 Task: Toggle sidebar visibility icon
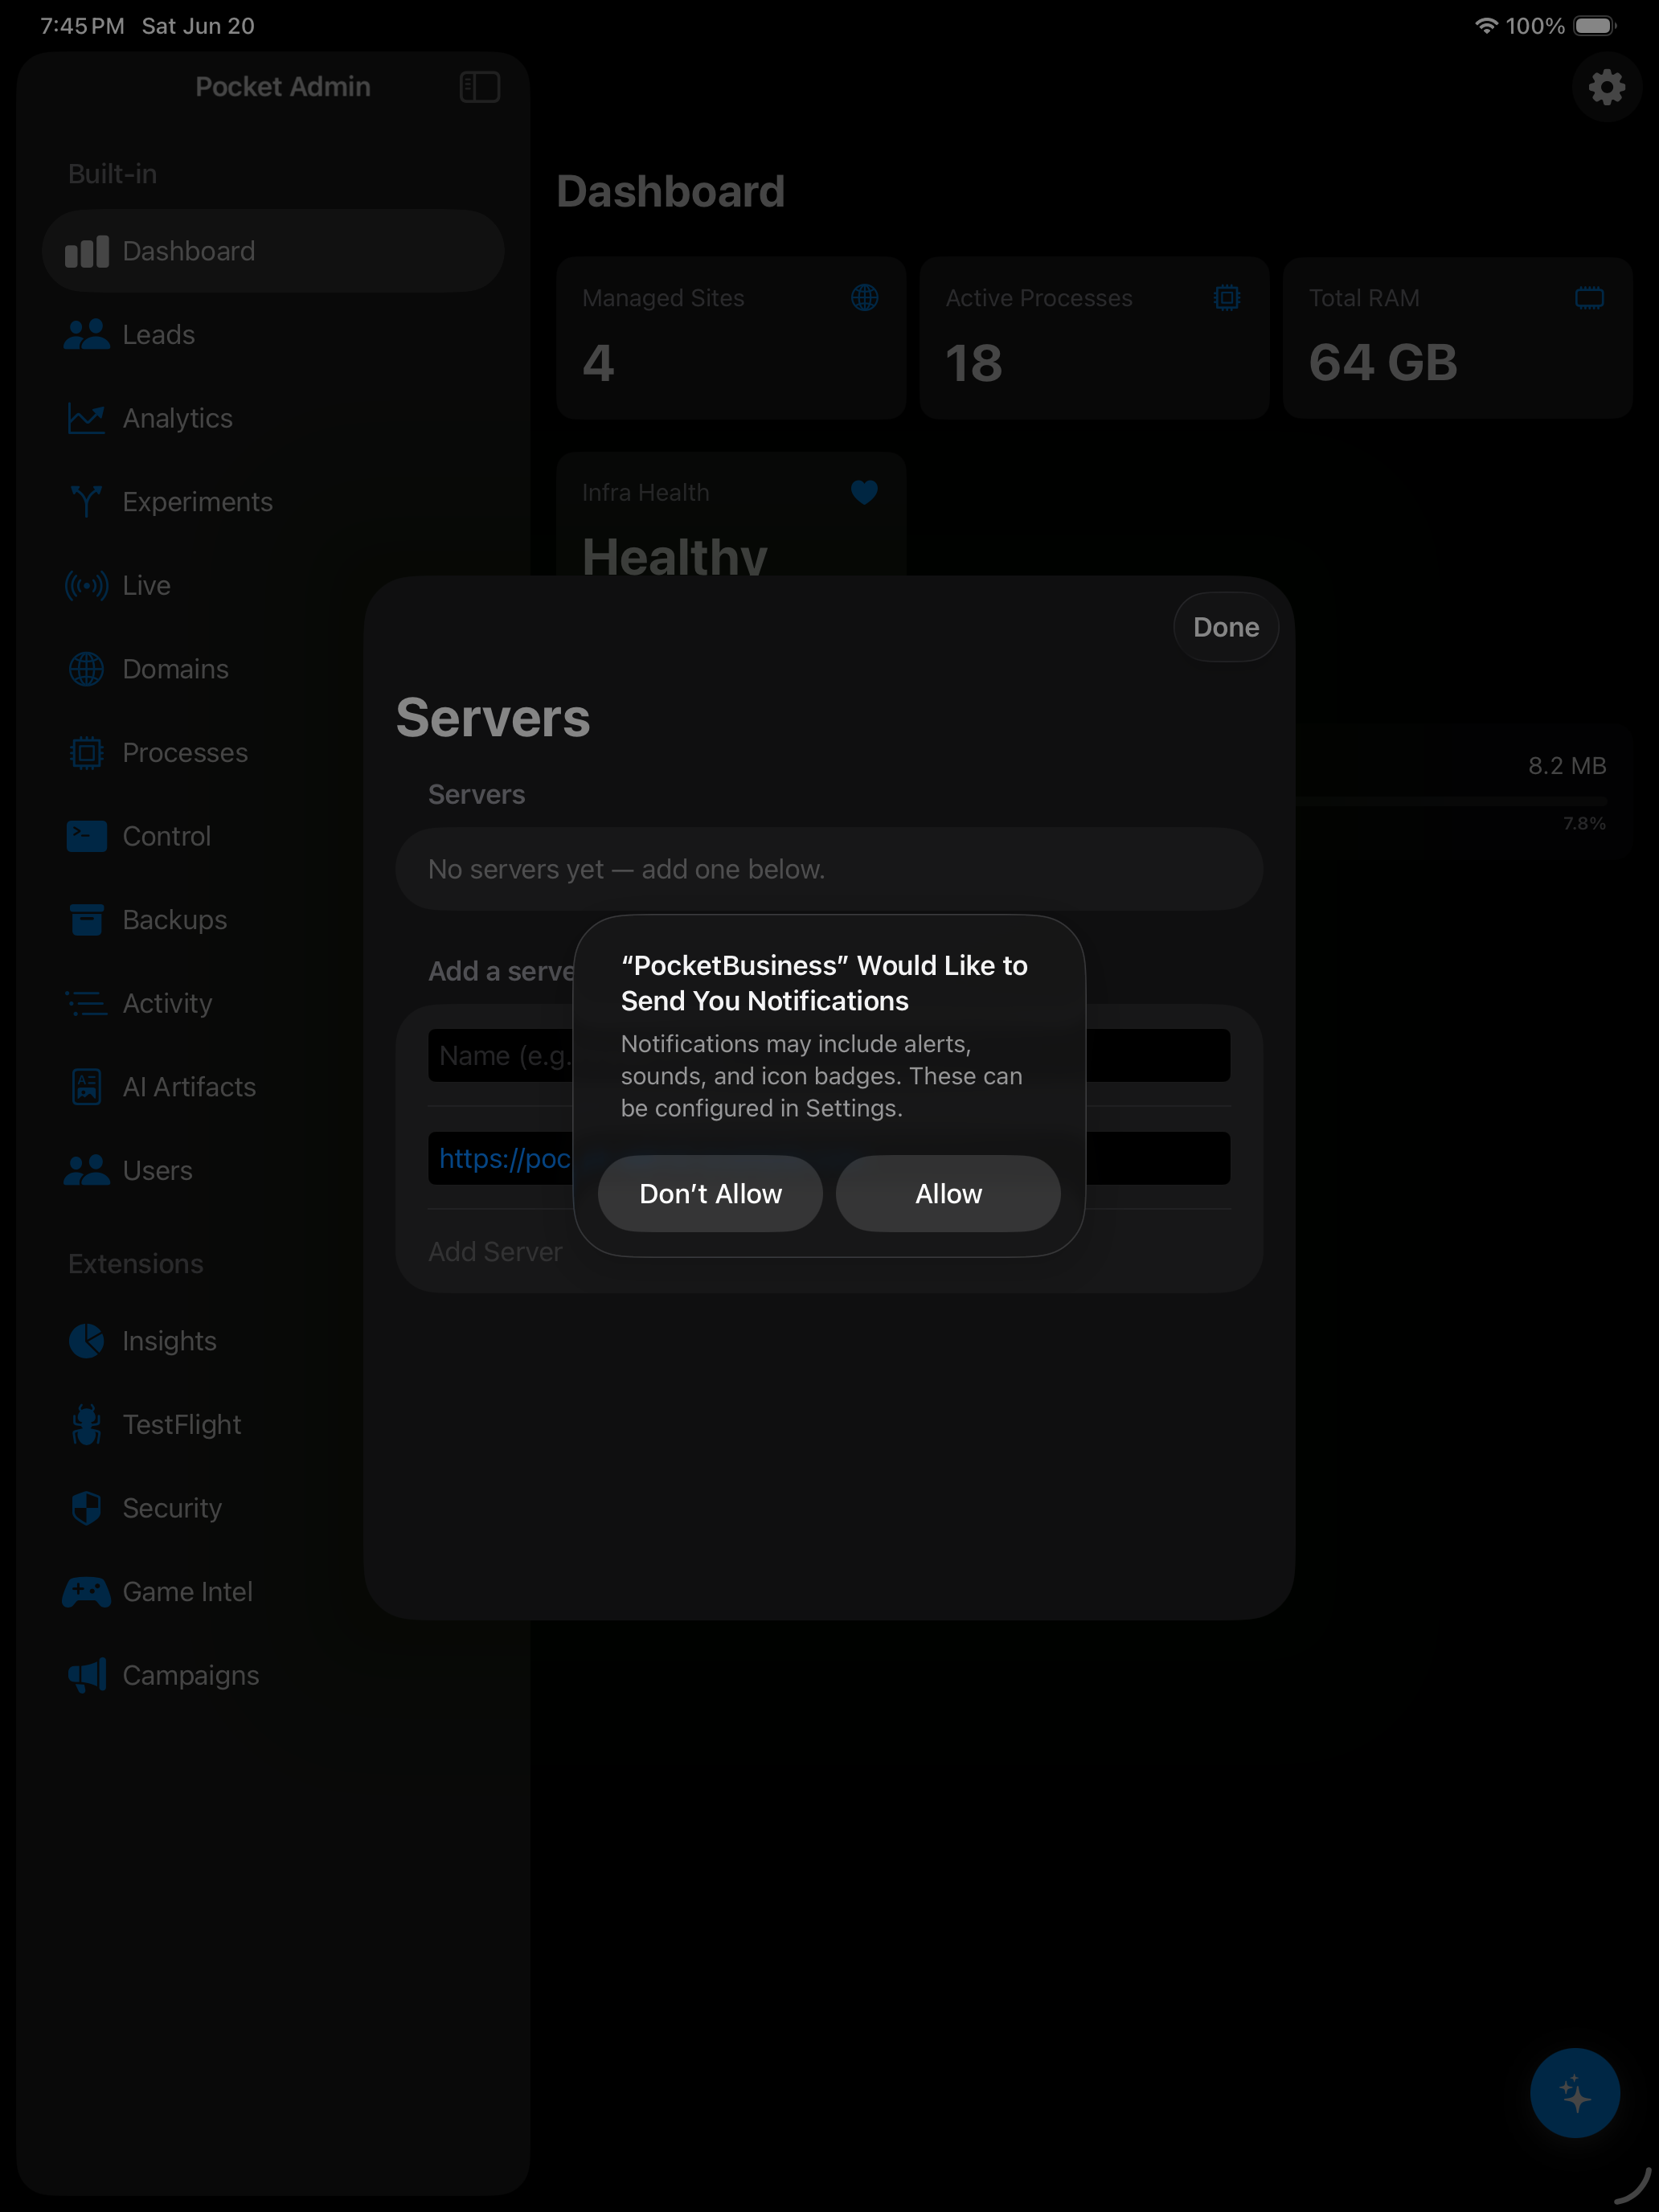pyautogui.click(x=480, y=87)
